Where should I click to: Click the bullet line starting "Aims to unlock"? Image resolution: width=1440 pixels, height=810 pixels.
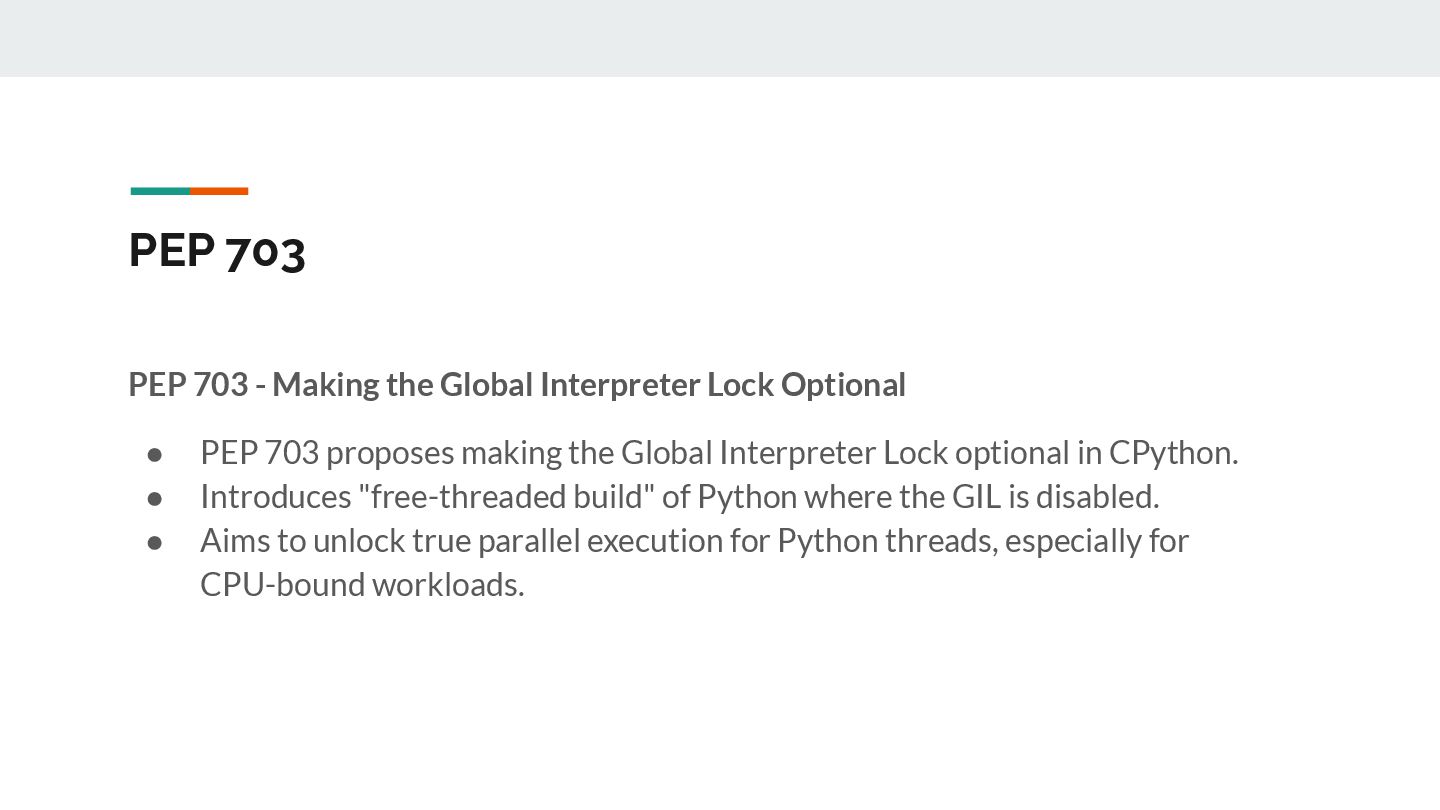(x=694, y=540)
